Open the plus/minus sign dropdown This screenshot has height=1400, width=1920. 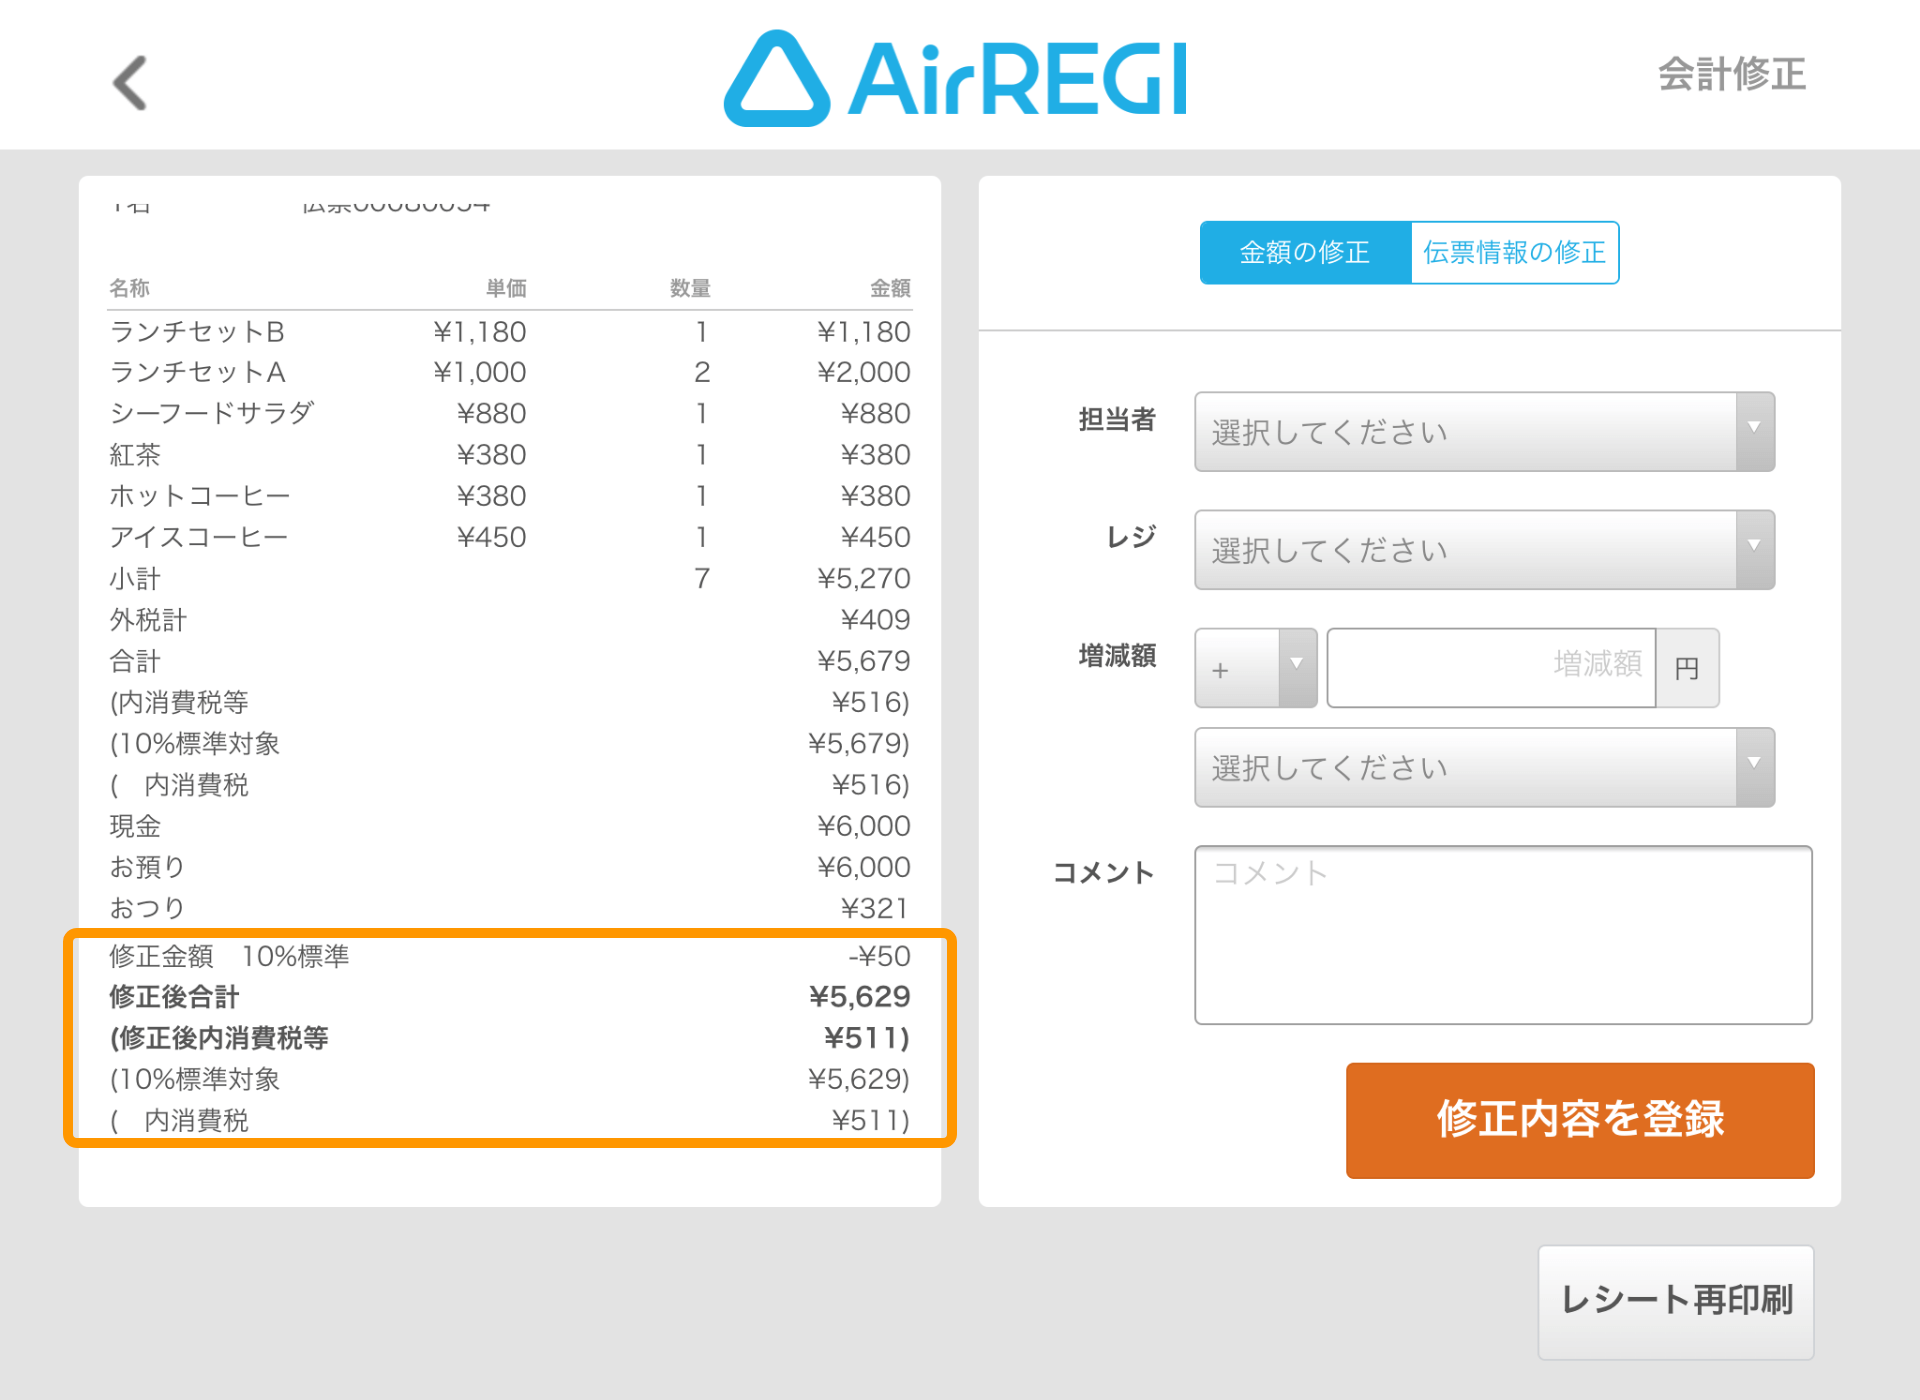(1254, 668)
